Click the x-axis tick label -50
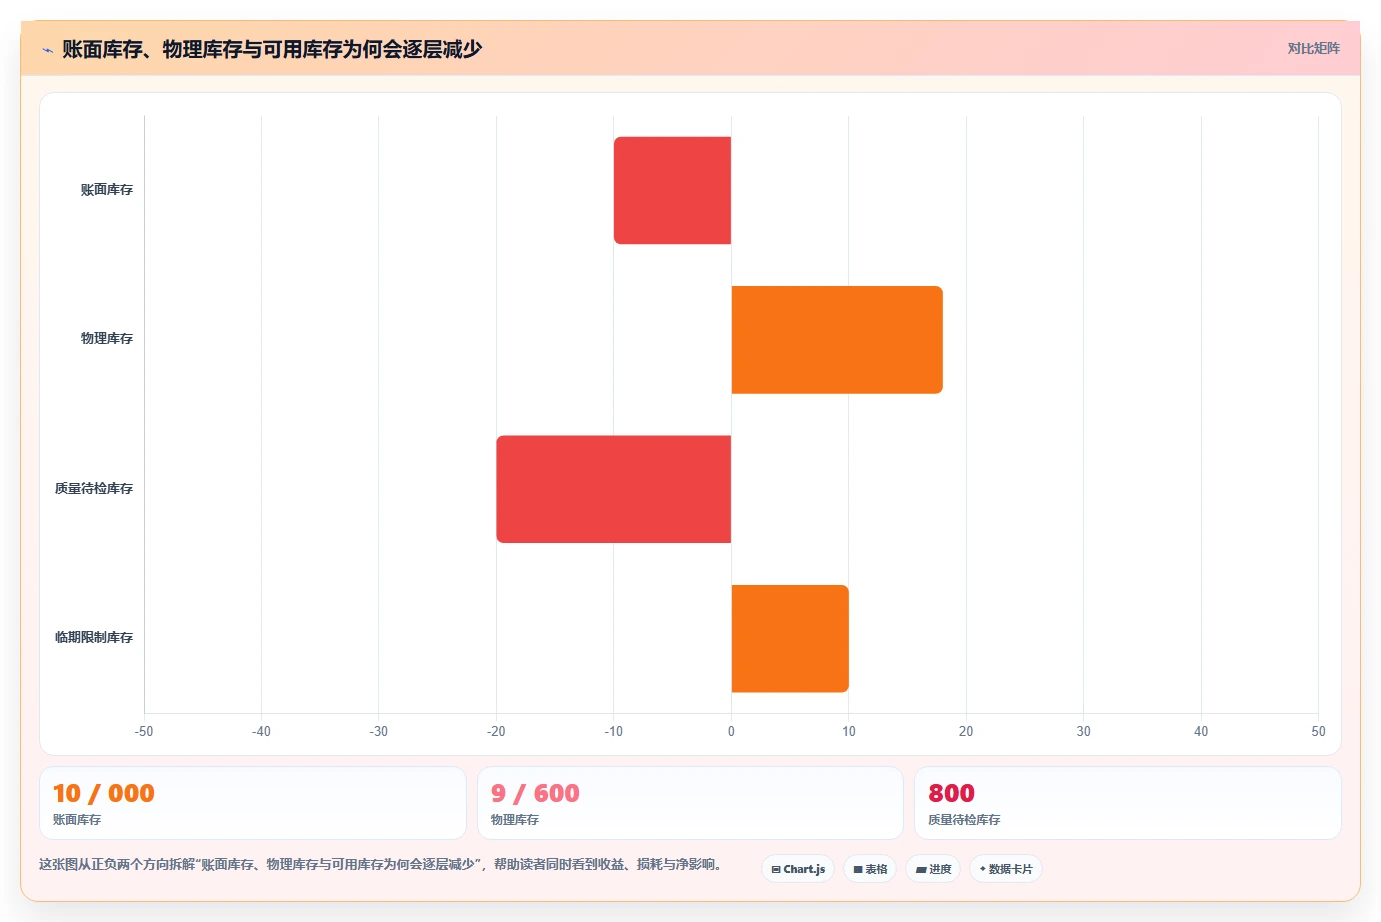 click(144, 732)
